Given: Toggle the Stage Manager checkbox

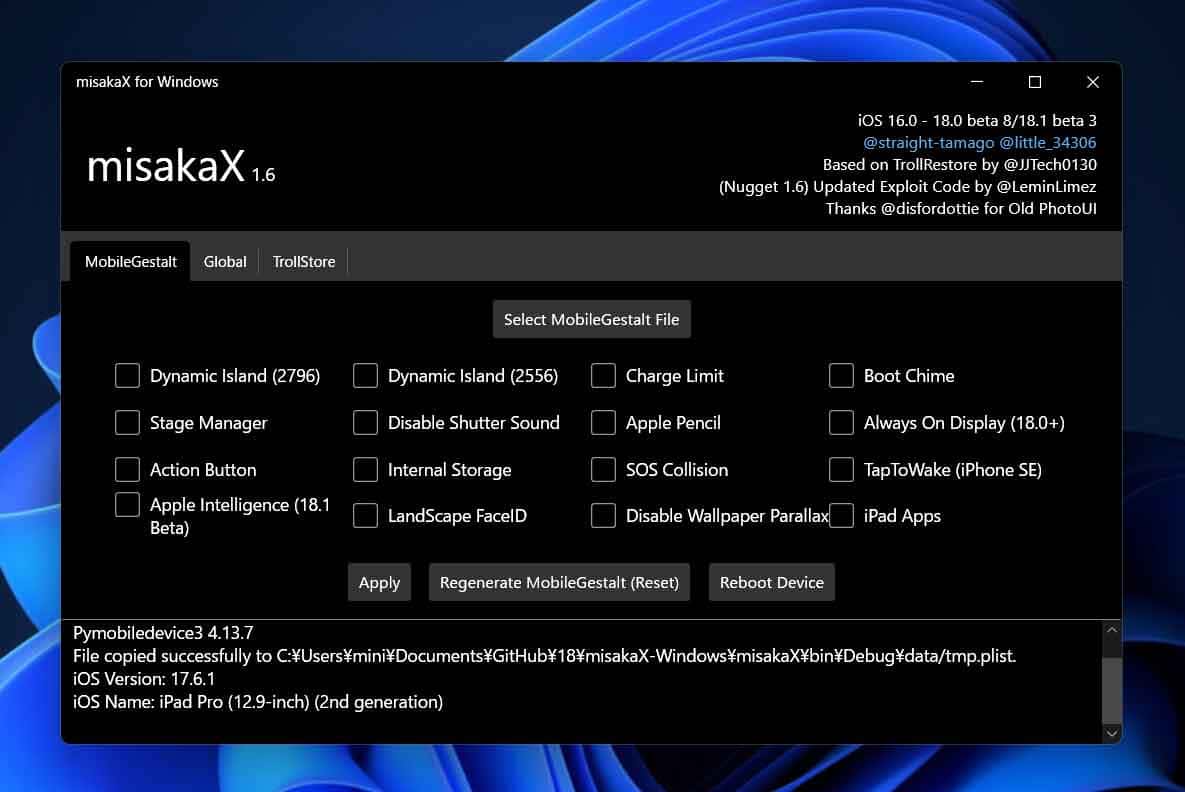Looking at the screenshot, I should click(x=127, y=423).
